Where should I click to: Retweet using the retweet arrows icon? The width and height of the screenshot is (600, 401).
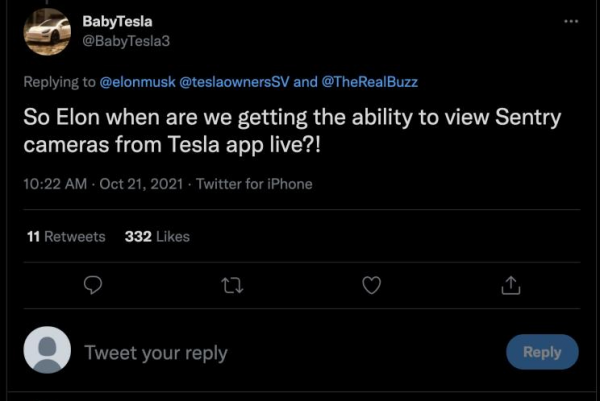(x=231, y=285)
